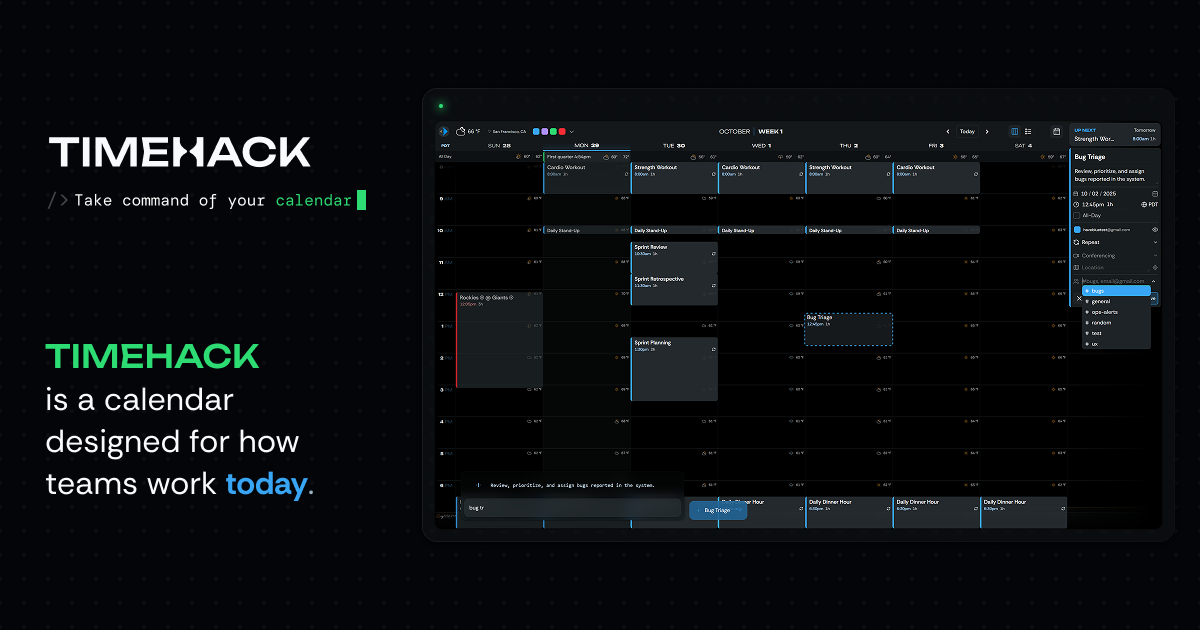The width and height of the screenshot is (1200, 630).
Task: Select the red calendar color dot
Action: click(562, 131)
